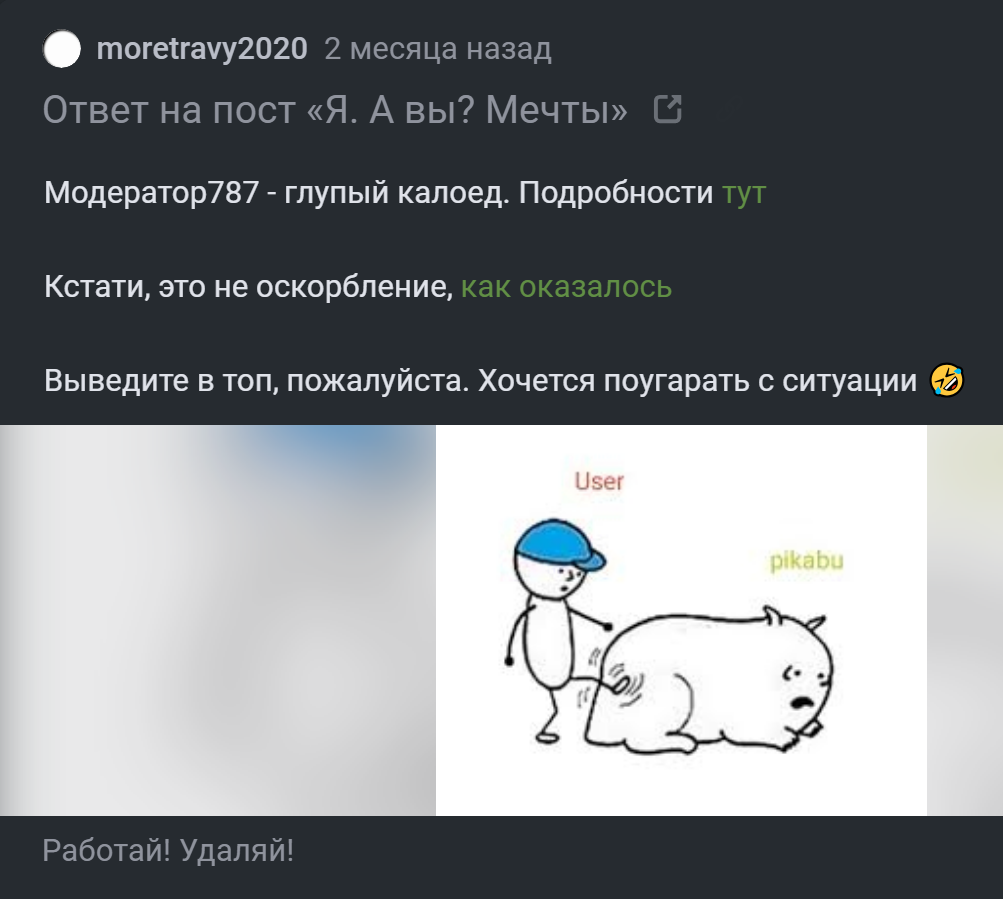
Task: Click the text "Кстати, это не оскорбление"
Action: [x=248, y=287]
